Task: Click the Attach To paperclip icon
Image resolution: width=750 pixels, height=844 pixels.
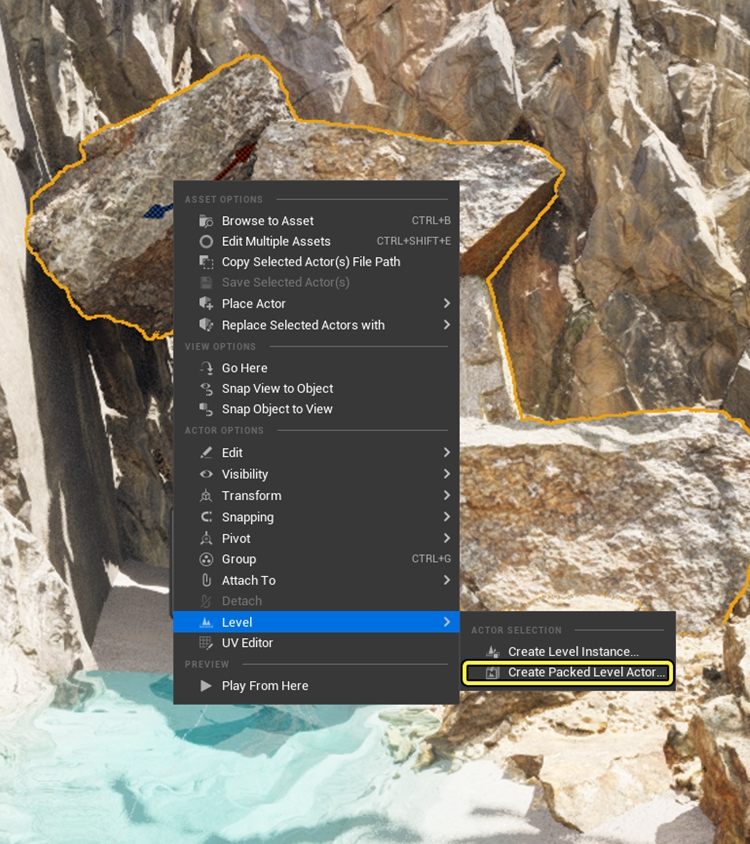Action: (206, 580)
